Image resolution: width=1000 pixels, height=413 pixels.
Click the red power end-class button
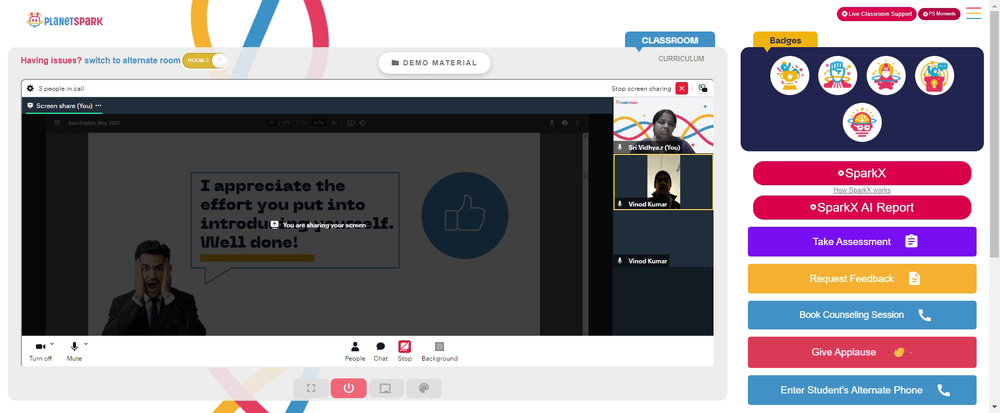pyautogui.click(x=348, y=388)
